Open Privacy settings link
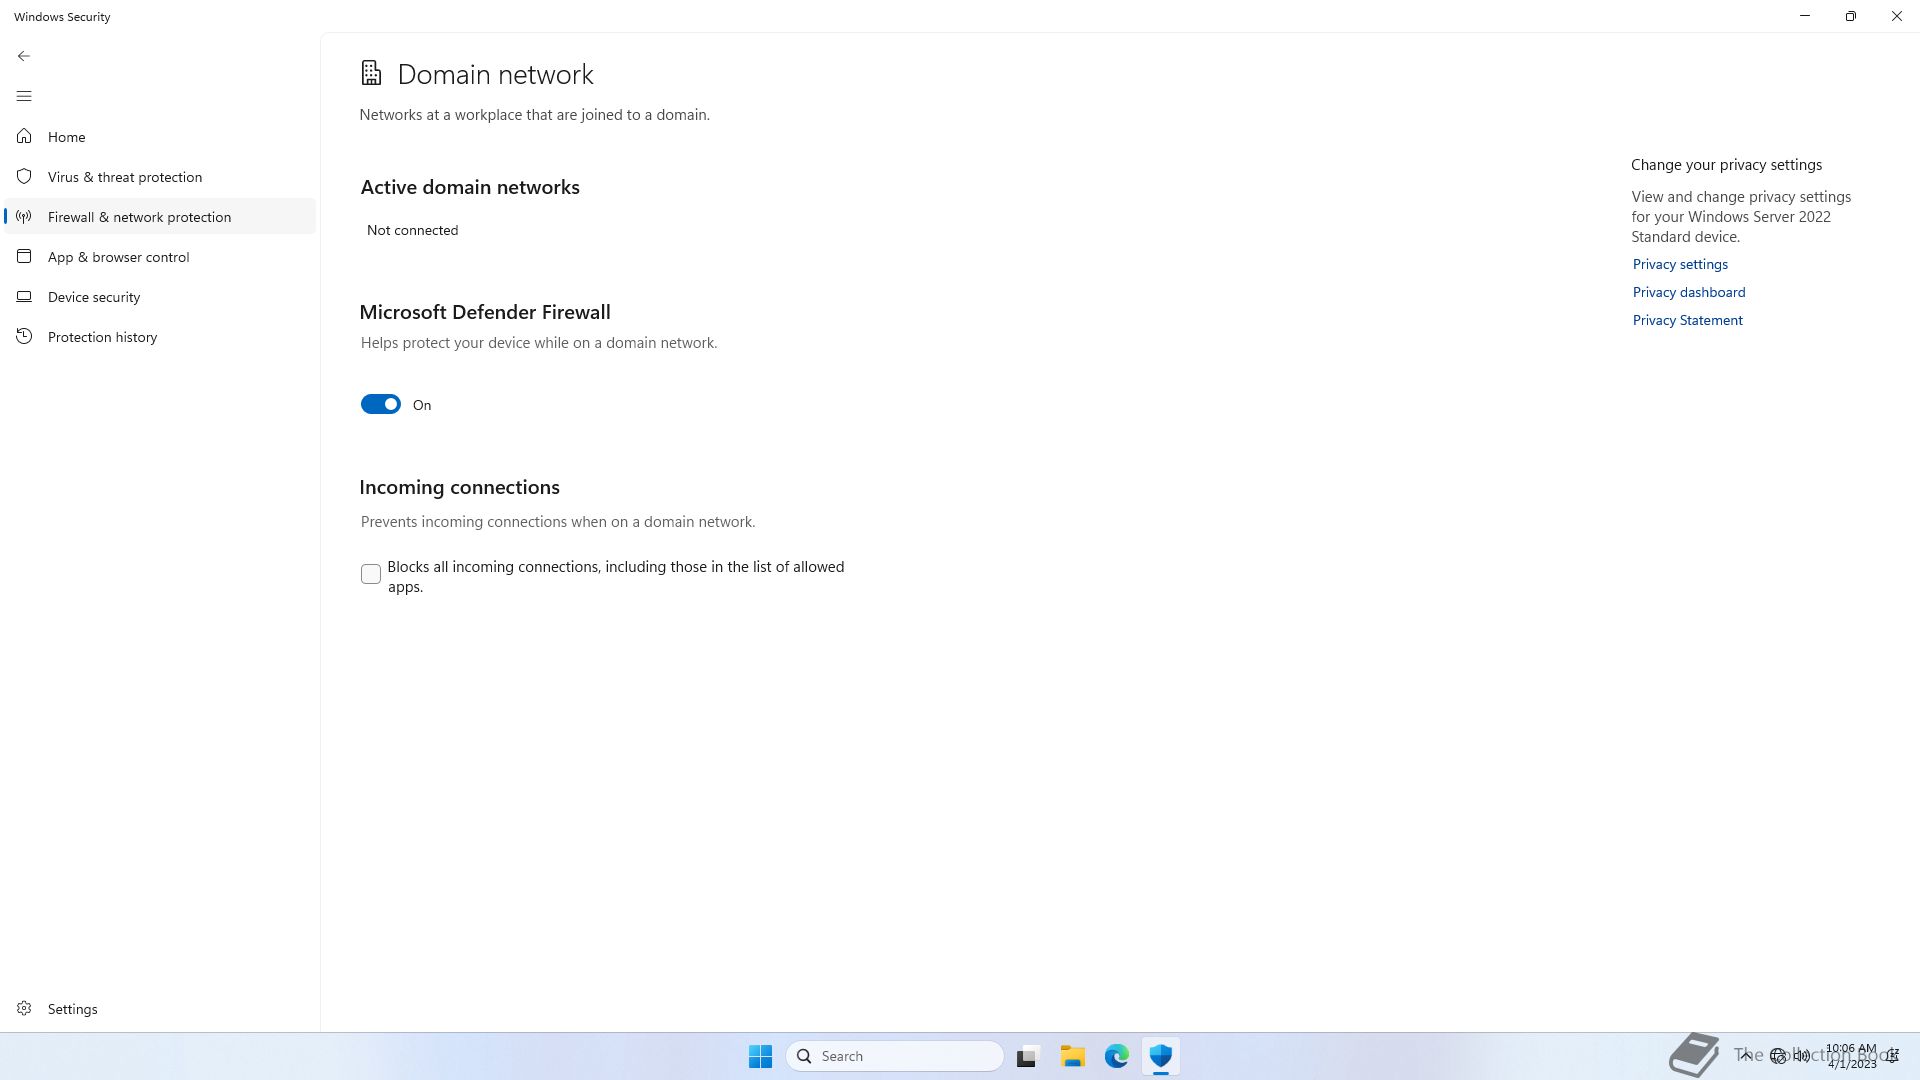This screenshot has height=1080, width=1920. (1680, 264)
